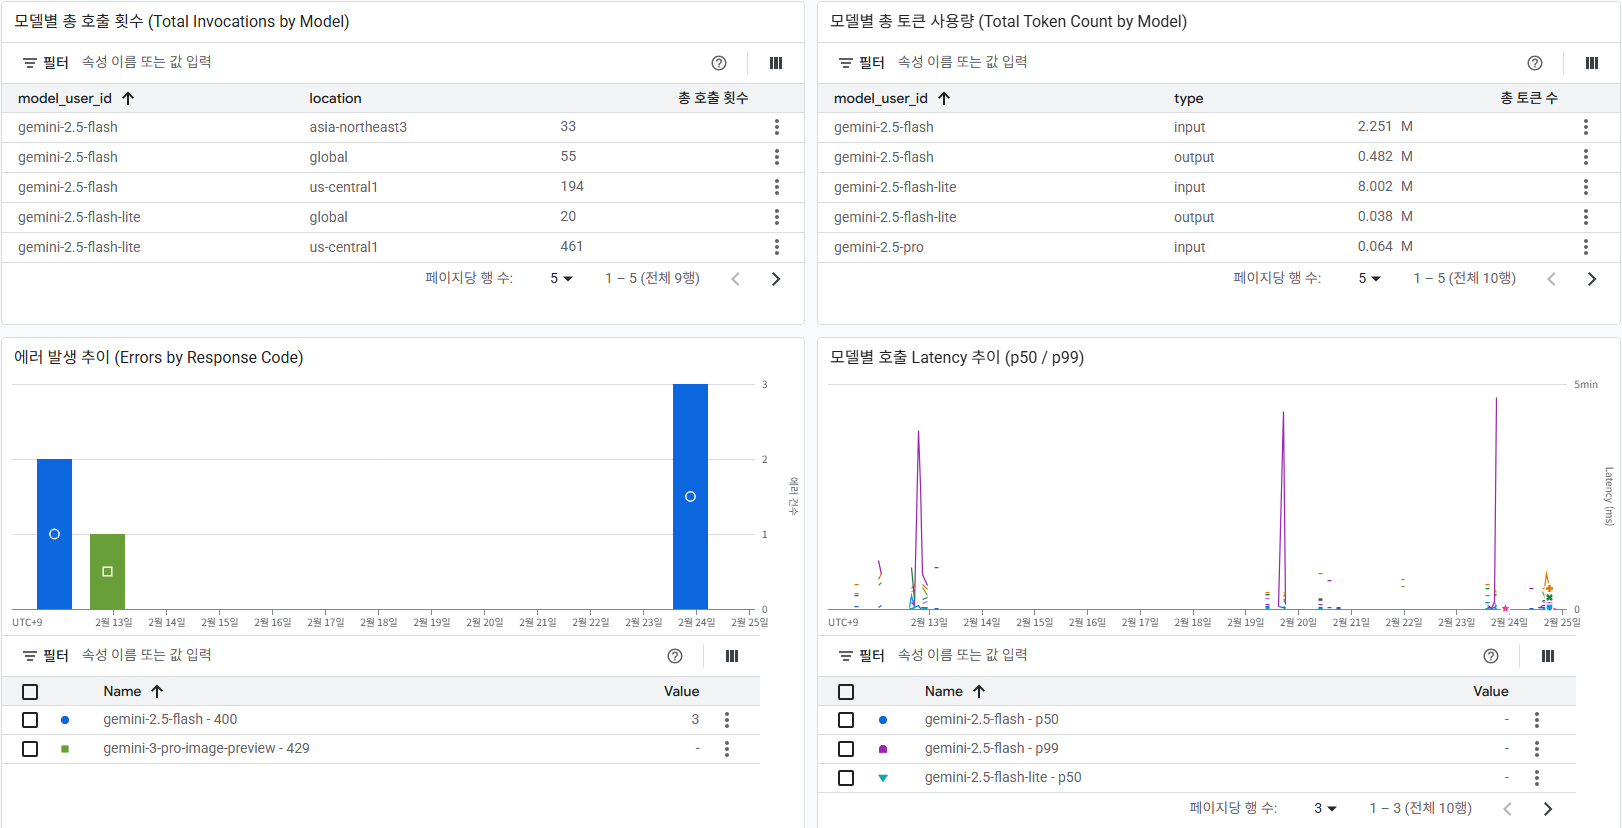Viewport: 1622px width, 828px height.
Task: Check the gemini-2.5-flash - 400 legend row
Action: pyautogui.click(x=30, y=720)
